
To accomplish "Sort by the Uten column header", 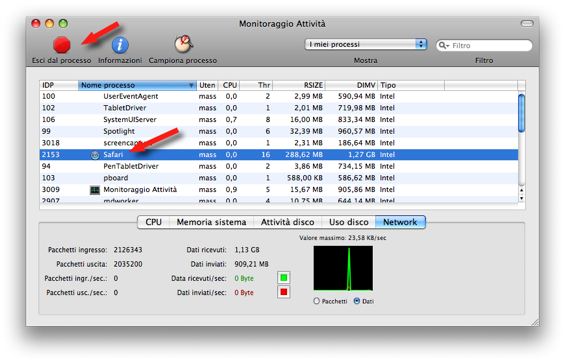I will [x=207, y=85].
